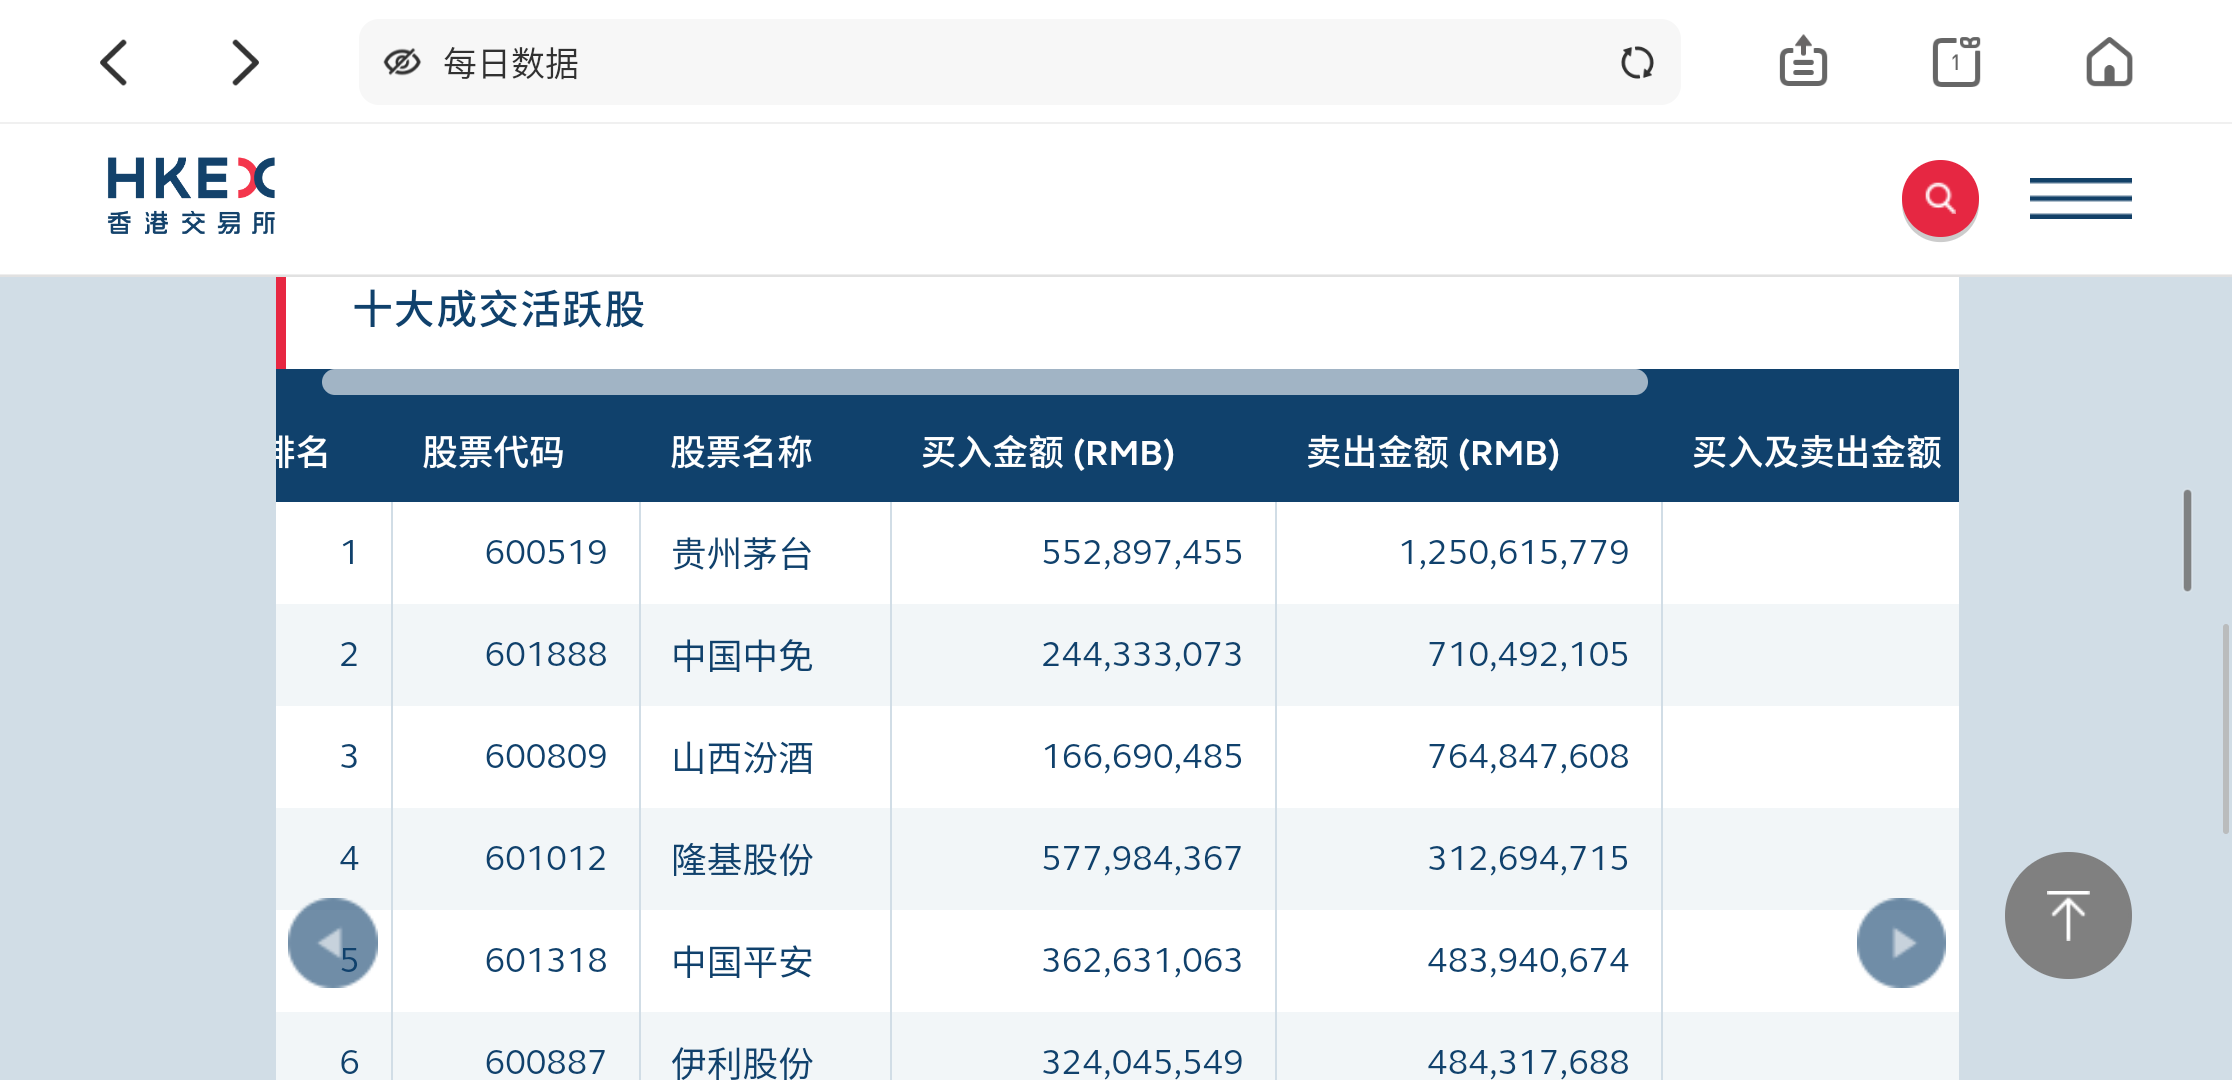This screenshot has height=1080, width=2232.
Task: Toggle the private browsing eye icon
Action: 402,63
